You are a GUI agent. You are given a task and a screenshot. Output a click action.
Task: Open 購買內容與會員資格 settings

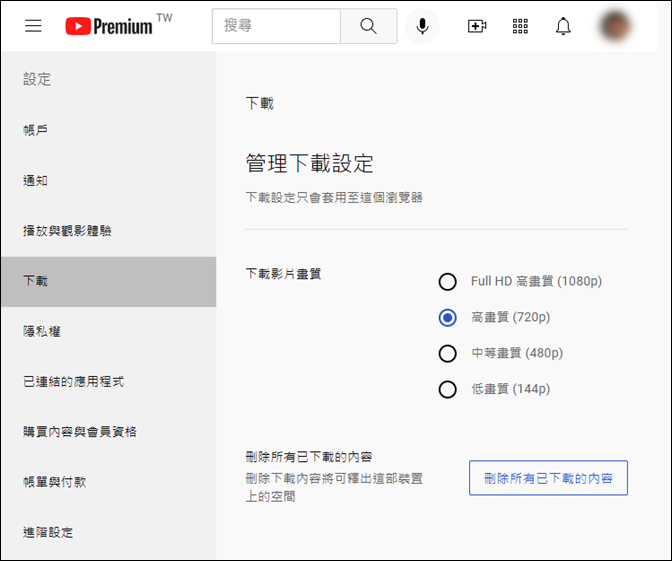(109, 432)
